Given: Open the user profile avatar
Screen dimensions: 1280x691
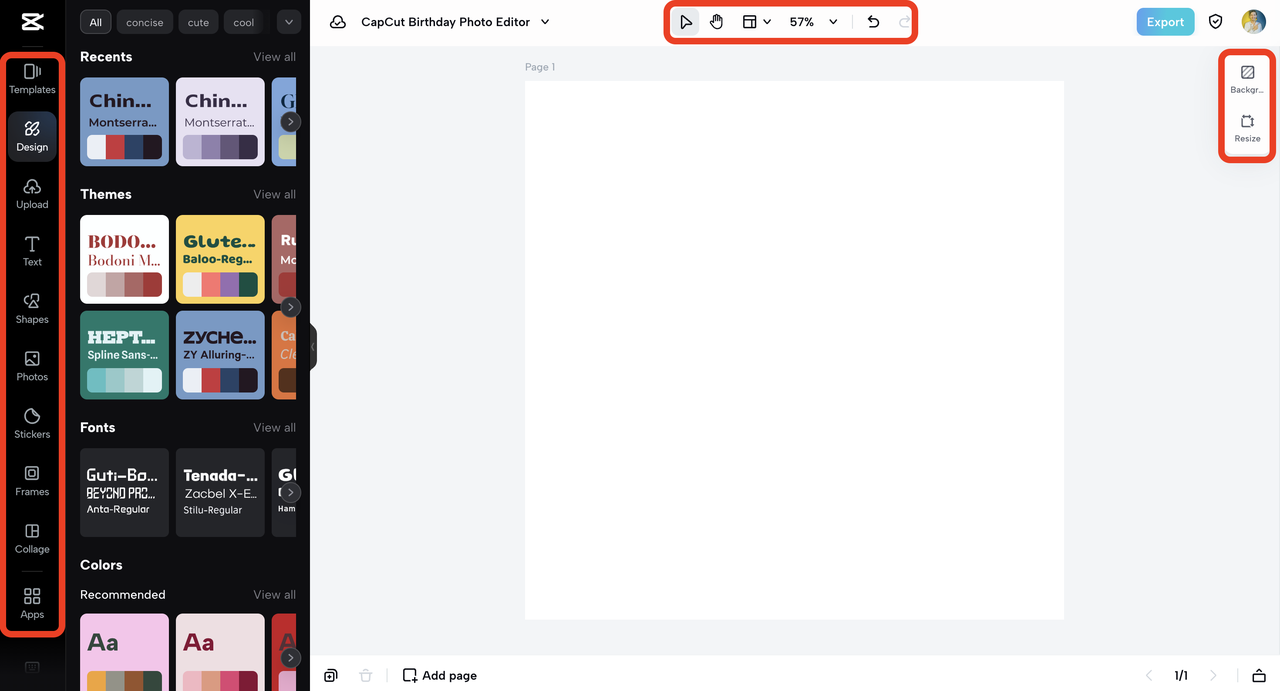Looking at the screenshot, I should pyautogui.click(x=1253, y=22).
